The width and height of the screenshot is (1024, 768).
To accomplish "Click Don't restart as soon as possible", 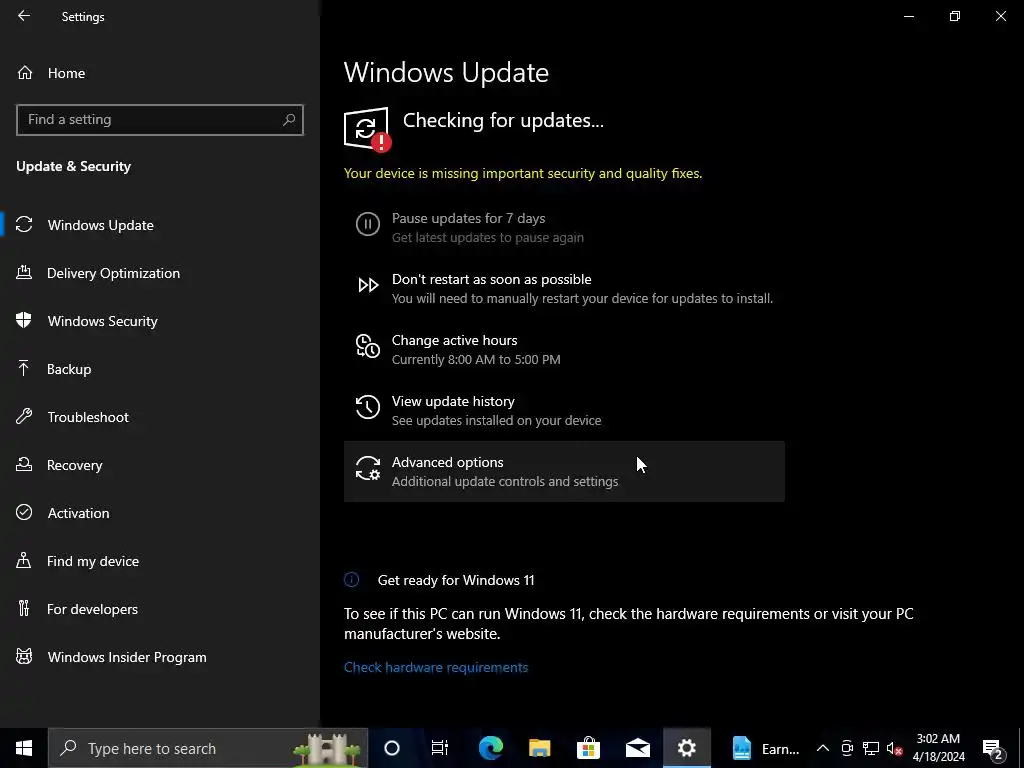I will [x=564, y=288].
